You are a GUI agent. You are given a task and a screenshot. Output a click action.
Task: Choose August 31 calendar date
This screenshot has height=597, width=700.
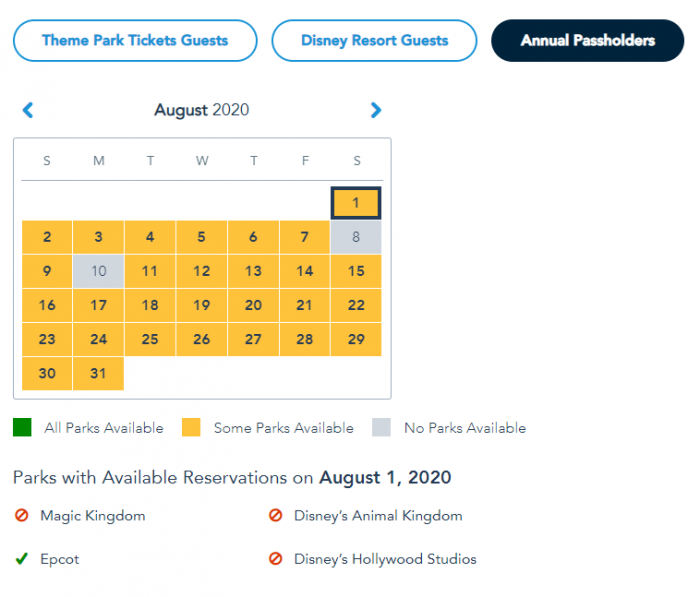pyautogui.click(x=98, y=373)
